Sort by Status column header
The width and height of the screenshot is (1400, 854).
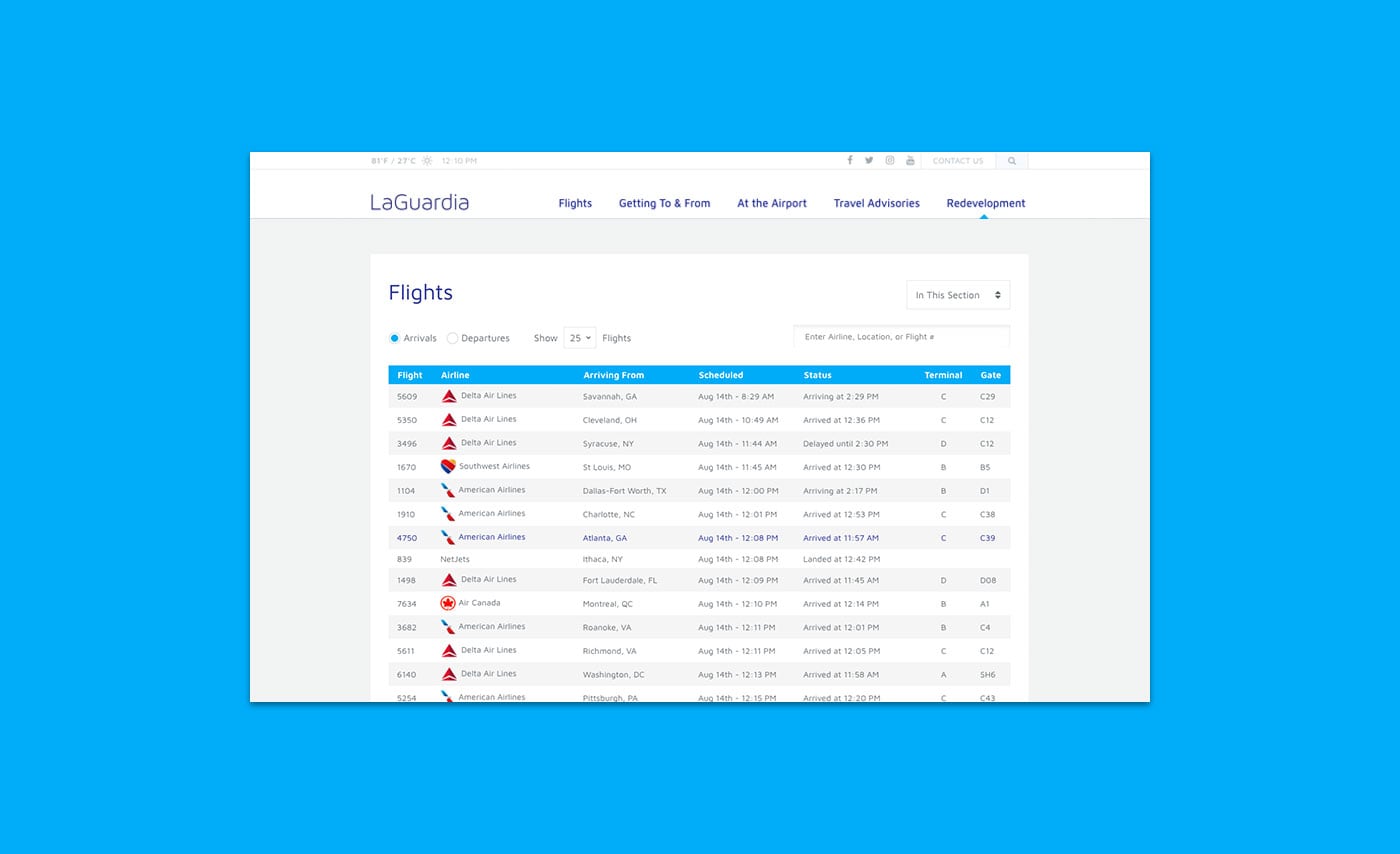pos(817,375)
